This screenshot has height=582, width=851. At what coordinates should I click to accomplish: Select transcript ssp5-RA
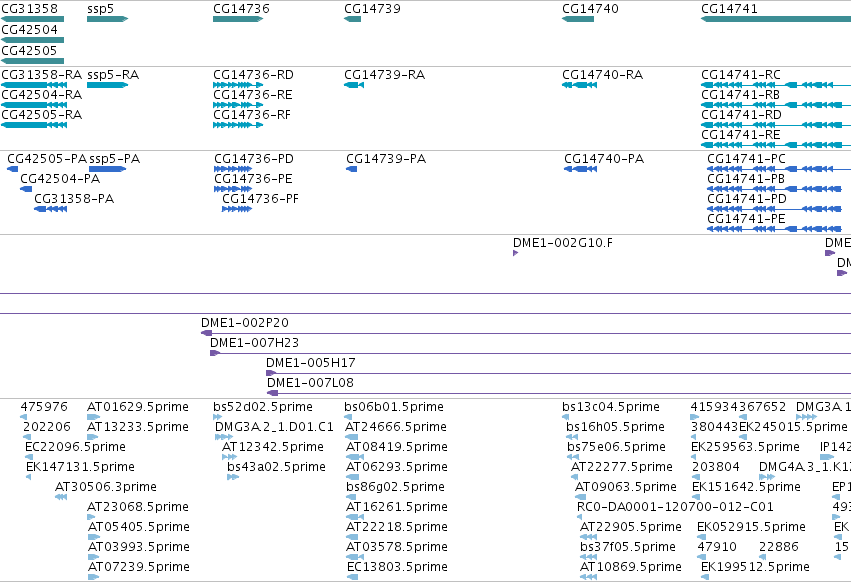pyautogui.click(x=107, y=85)
